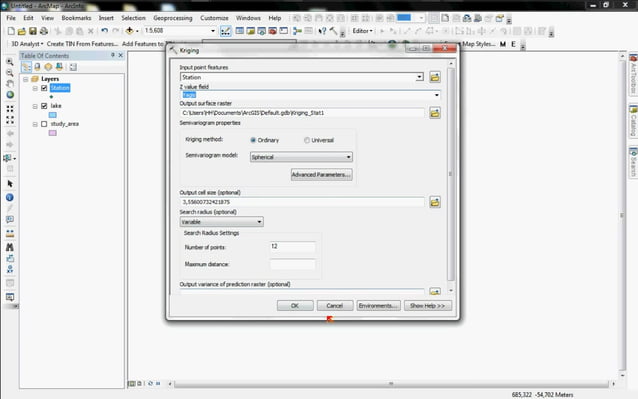Open the Bookmarks menu
The height and width of the screenshot is (399, 638).
[76, 18]
